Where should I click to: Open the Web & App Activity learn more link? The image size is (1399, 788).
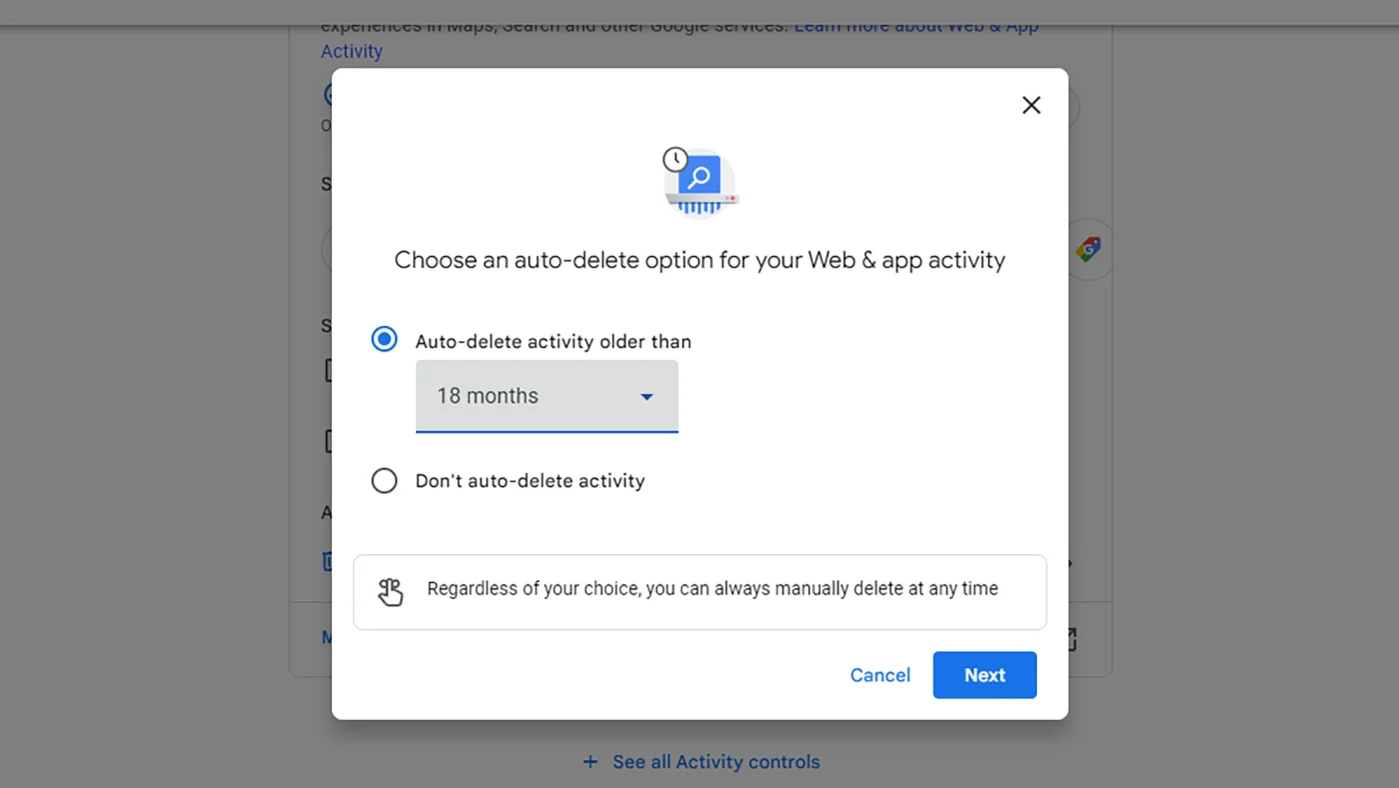pos(915,25)
